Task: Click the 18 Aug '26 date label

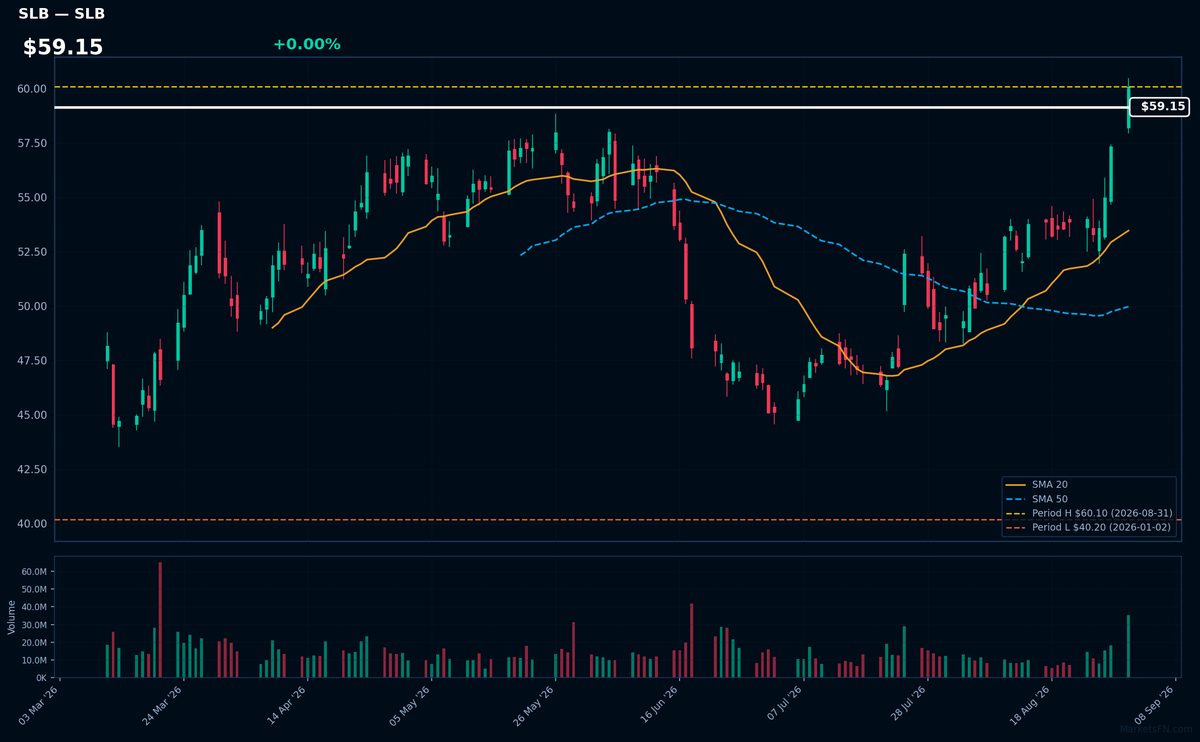Action: pyautogui.click(x=1030, y=705)
